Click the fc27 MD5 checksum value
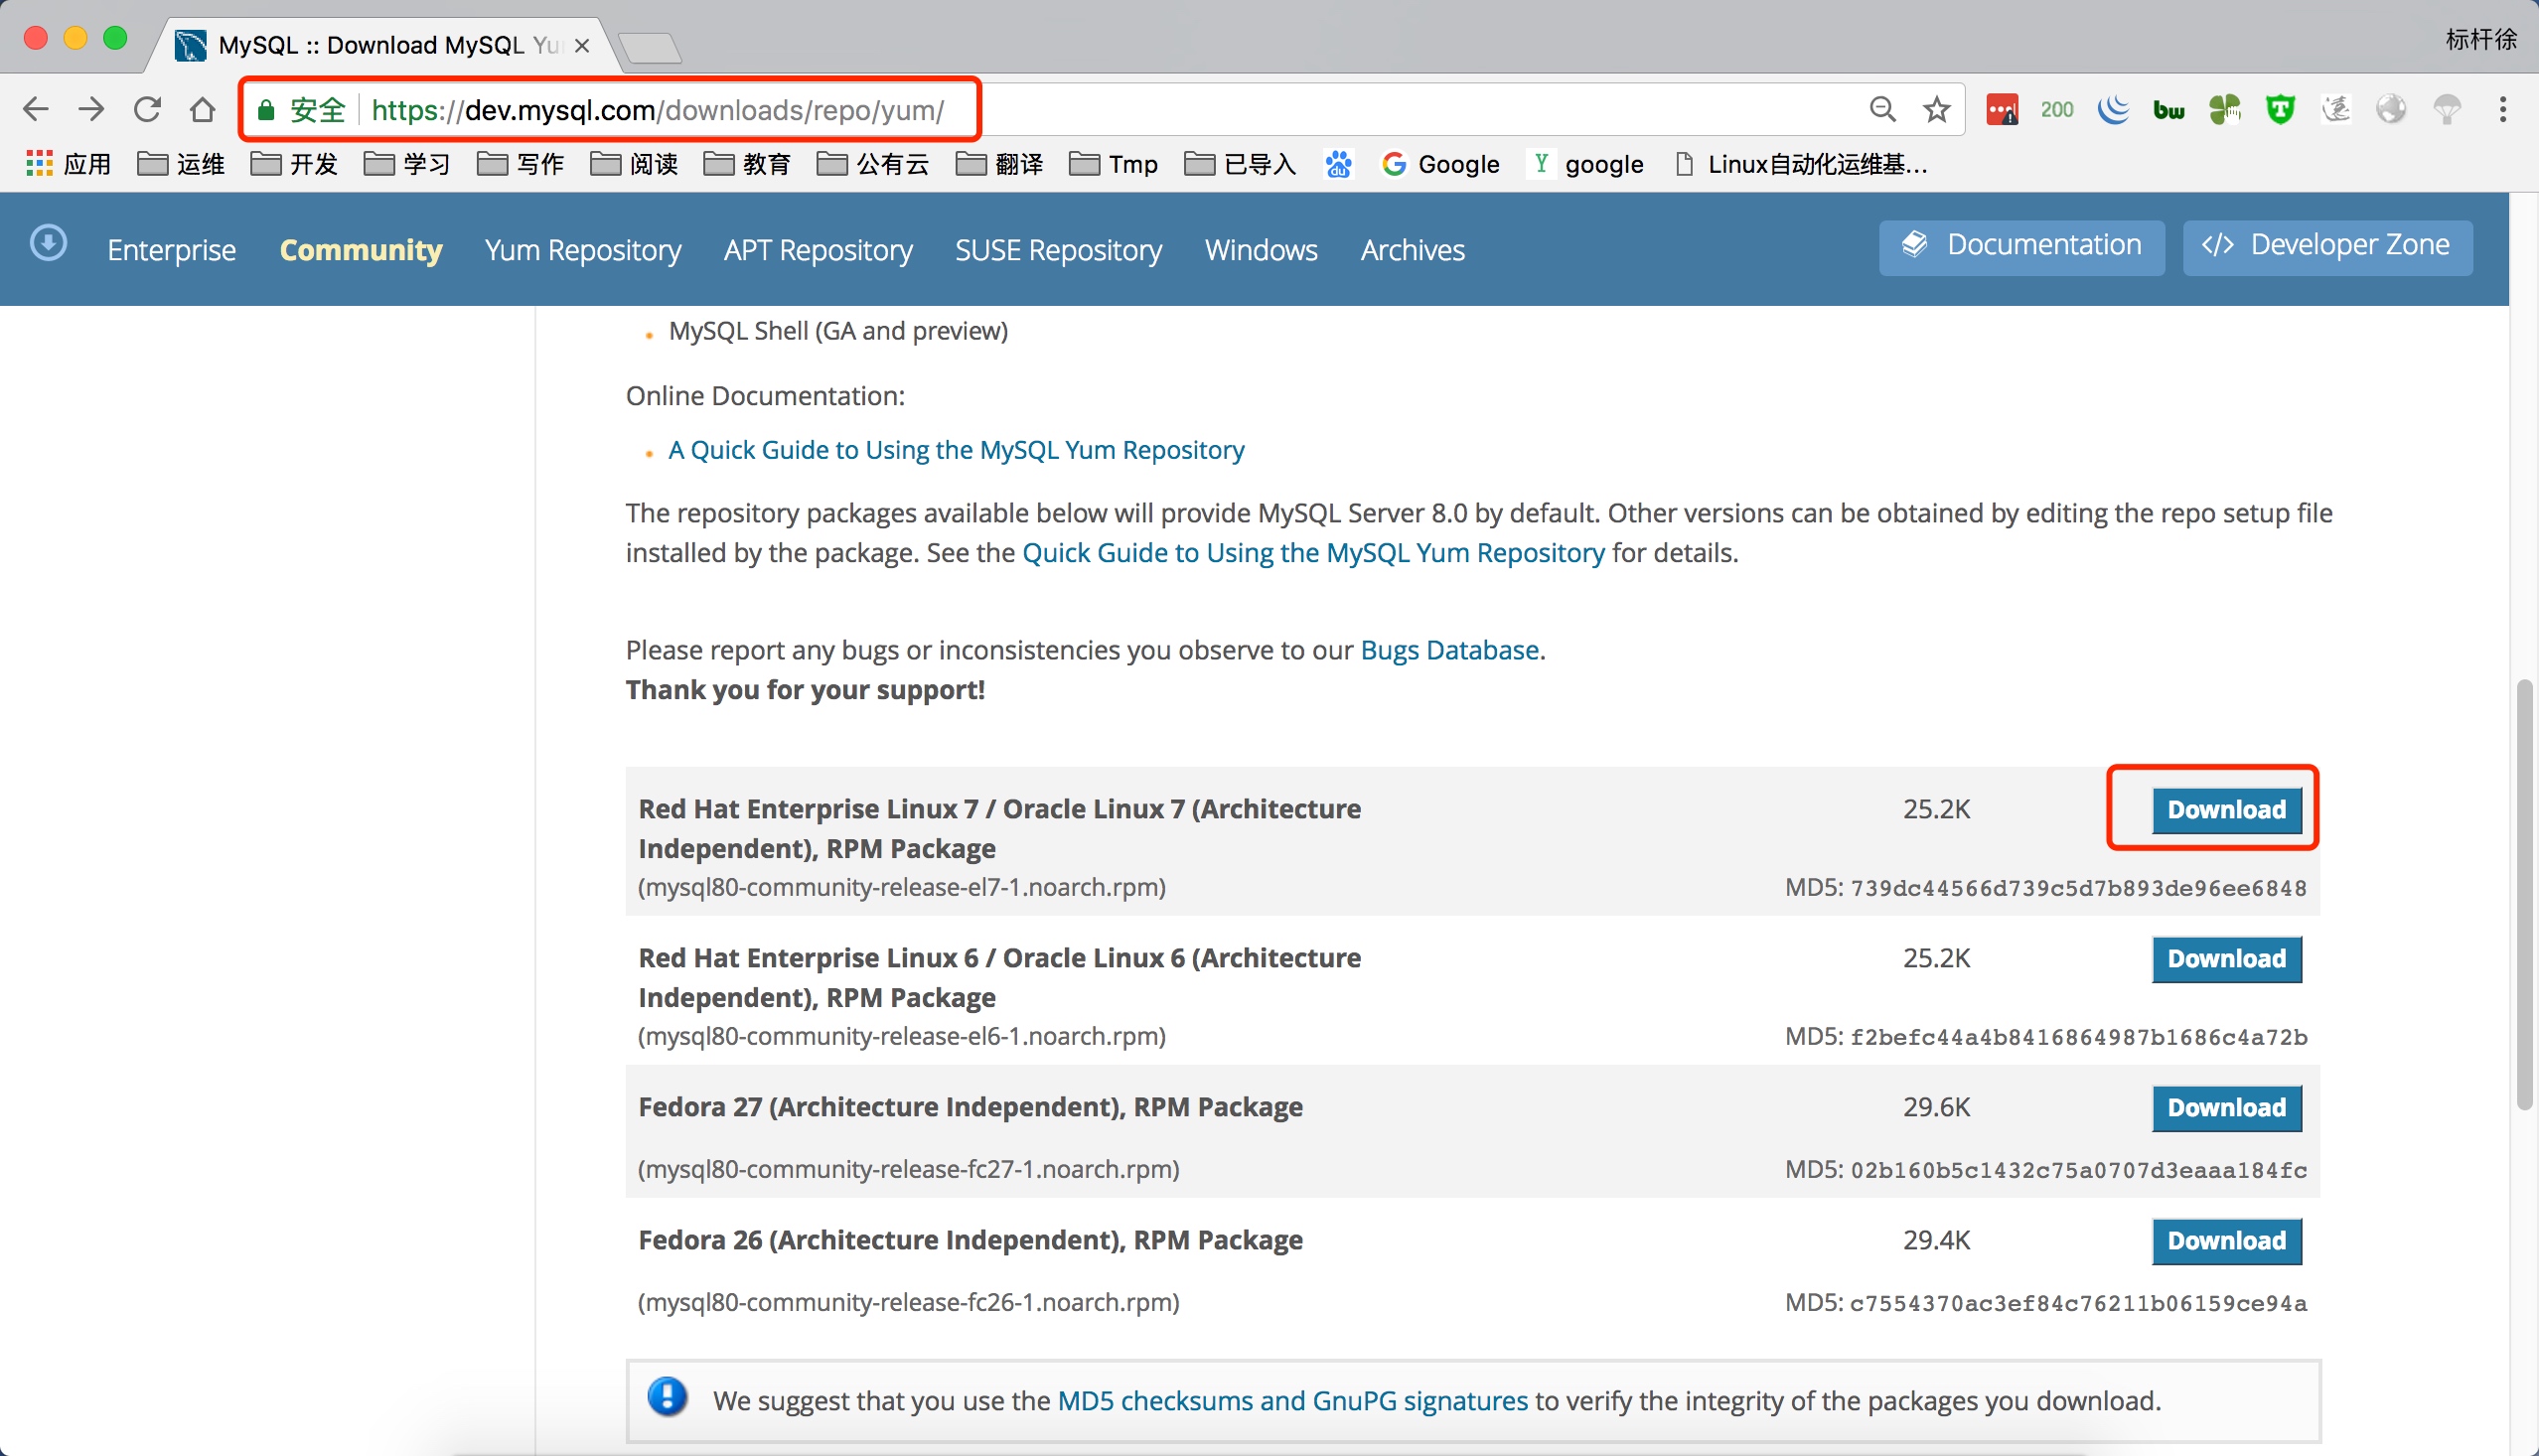Viewport: 2539px width, 1456px height. click(x=2078, y=1170)
